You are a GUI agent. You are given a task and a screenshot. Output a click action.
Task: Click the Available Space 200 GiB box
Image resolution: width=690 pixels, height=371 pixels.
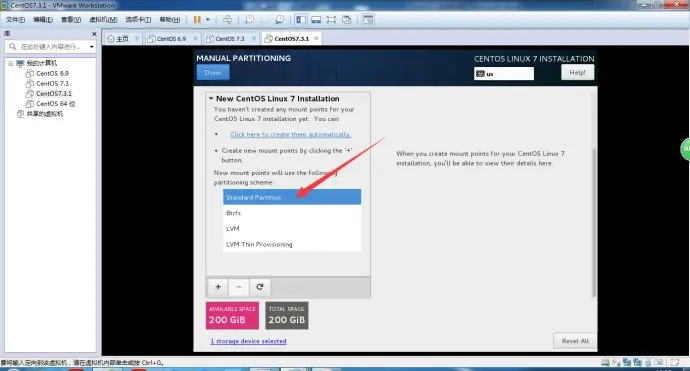pyautogui.click(x=232, y=315)
